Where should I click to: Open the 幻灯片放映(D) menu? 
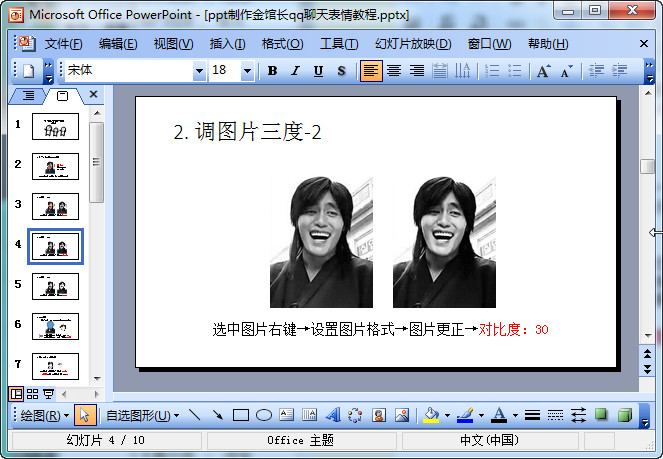click(413, 44)
